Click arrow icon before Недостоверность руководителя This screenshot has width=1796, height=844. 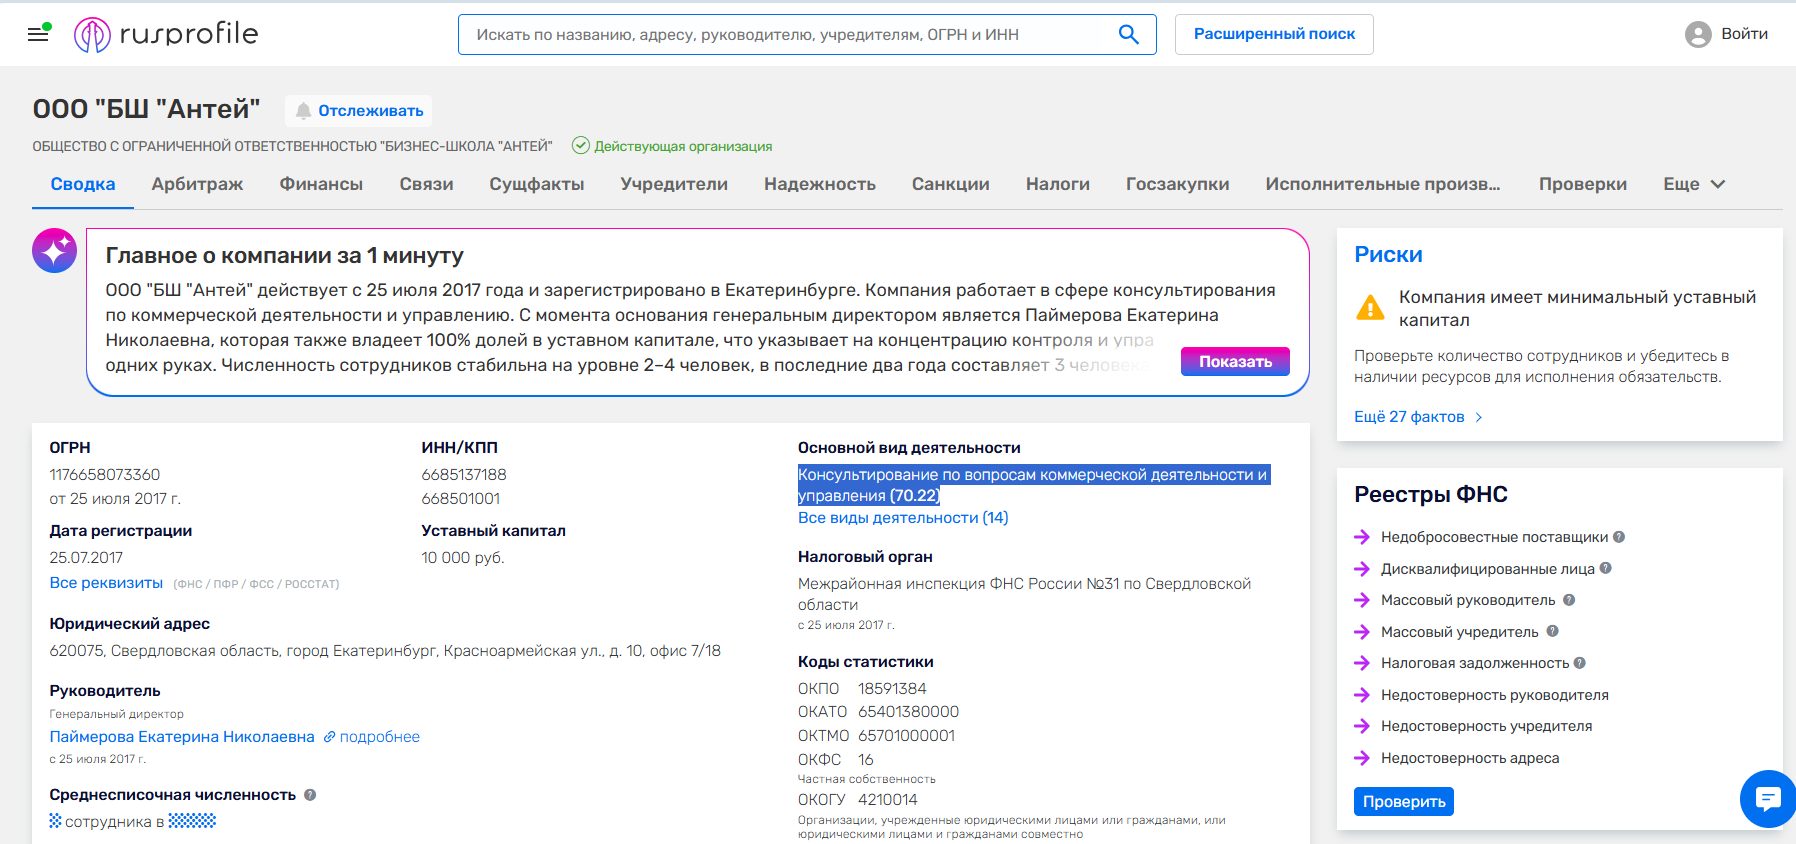click(x=1362, y=695)
